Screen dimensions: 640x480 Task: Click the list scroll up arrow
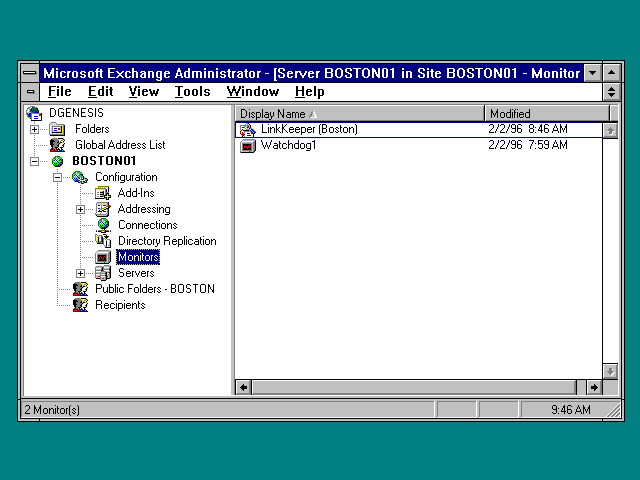[x=610, y=131]
